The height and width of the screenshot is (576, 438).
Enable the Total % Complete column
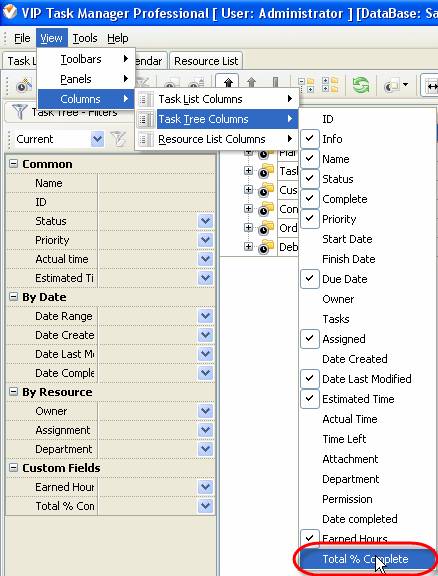(x=367, y=559)
